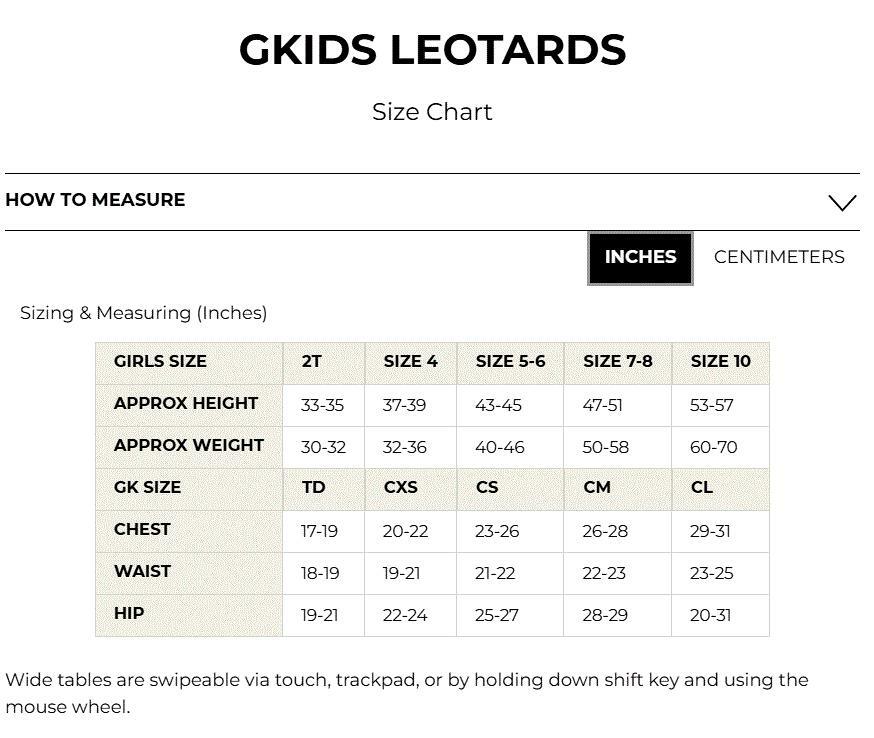Select the SIZE 10 column header

point(720,363)
